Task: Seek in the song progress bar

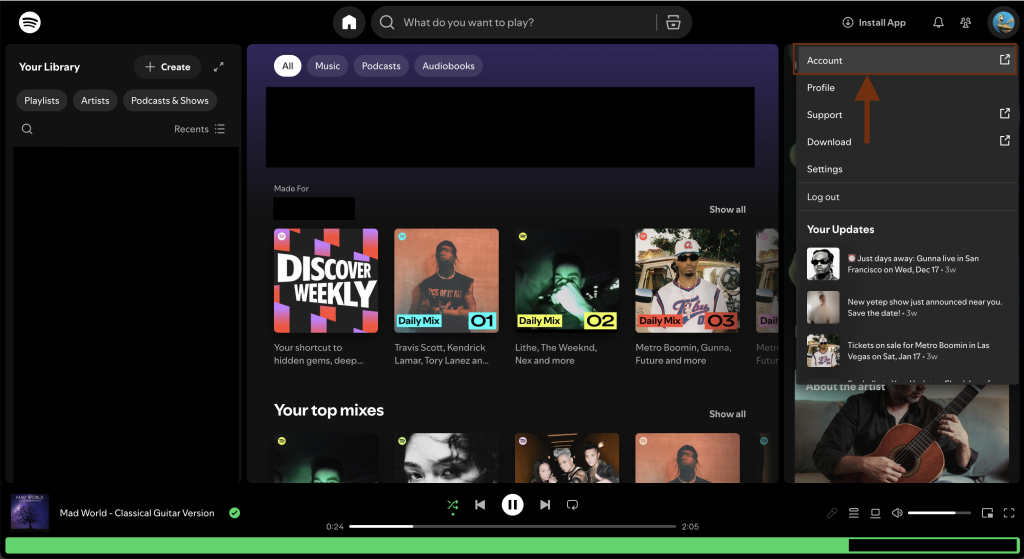Action: pos(513,526)
